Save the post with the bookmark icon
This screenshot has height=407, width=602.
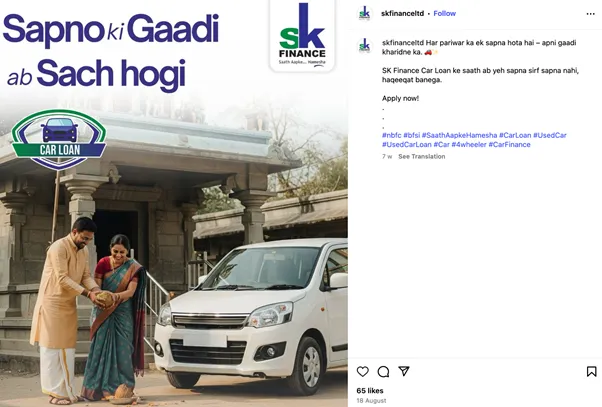tap(591, 371)
